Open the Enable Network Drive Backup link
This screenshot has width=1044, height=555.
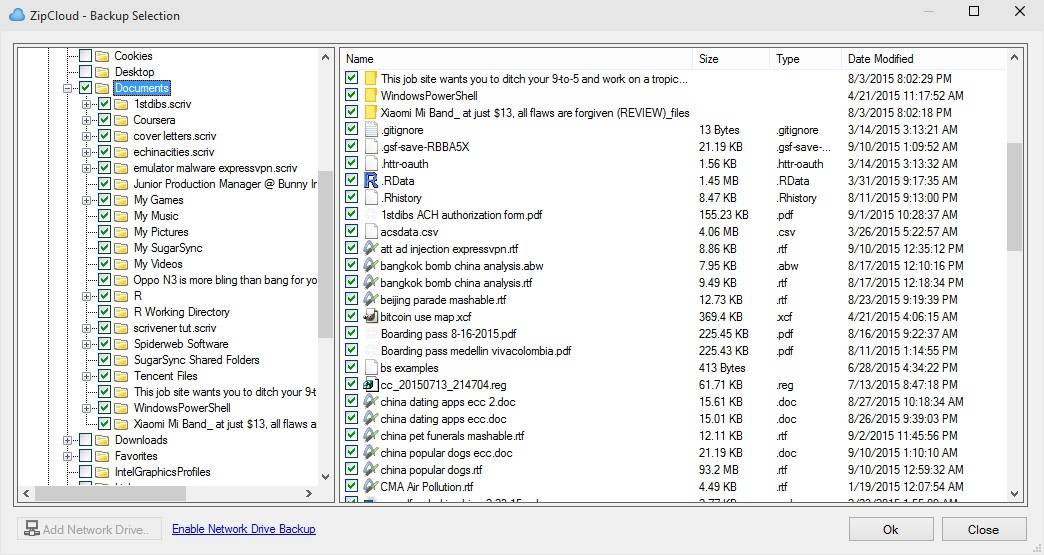click(x=244, y=529)
